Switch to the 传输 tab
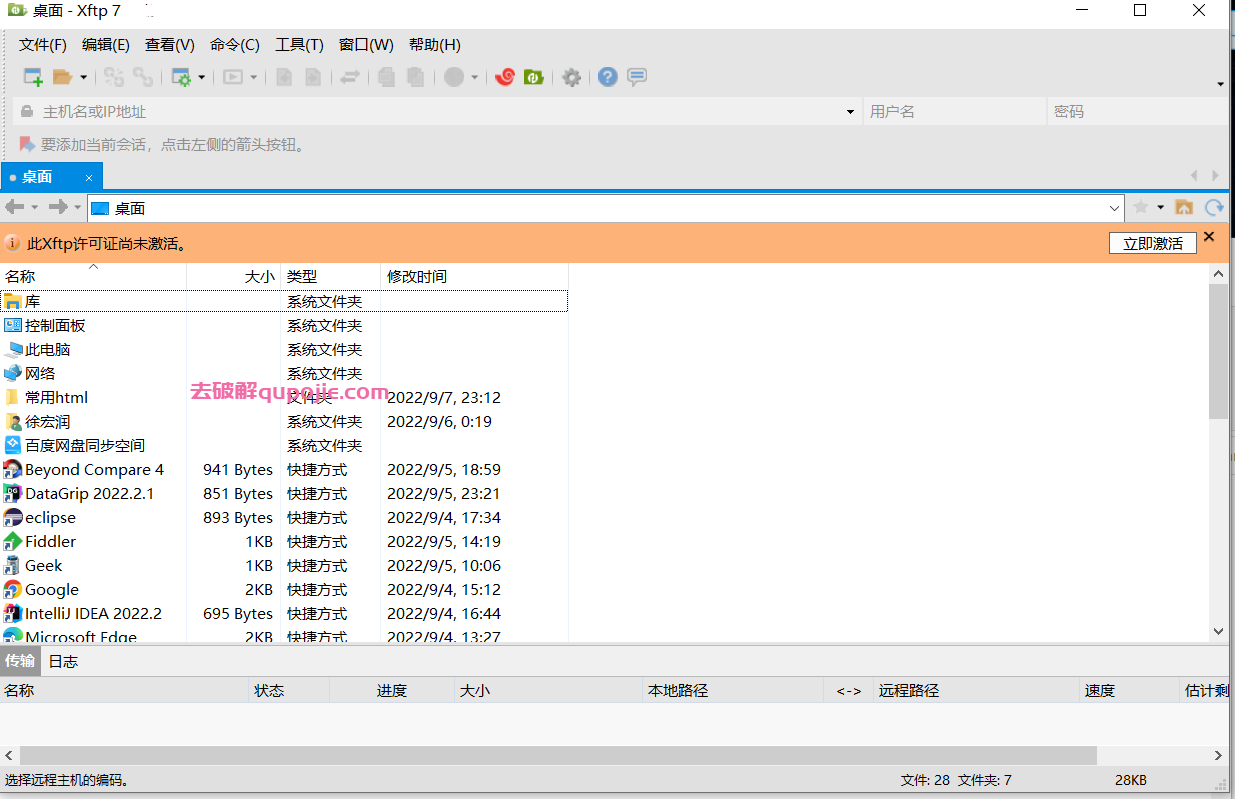Screen dimensions: 1235x799 coord(20,661)
